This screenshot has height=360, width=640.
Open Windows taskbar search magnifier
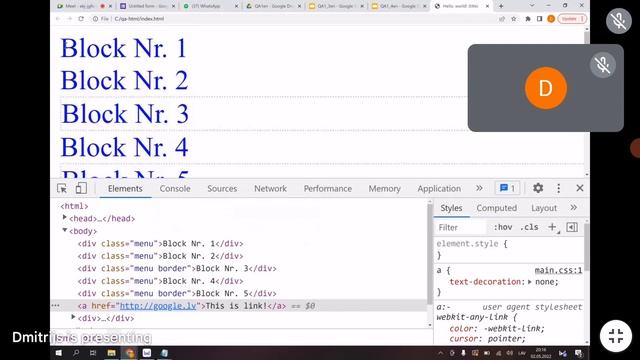[76, 353]
